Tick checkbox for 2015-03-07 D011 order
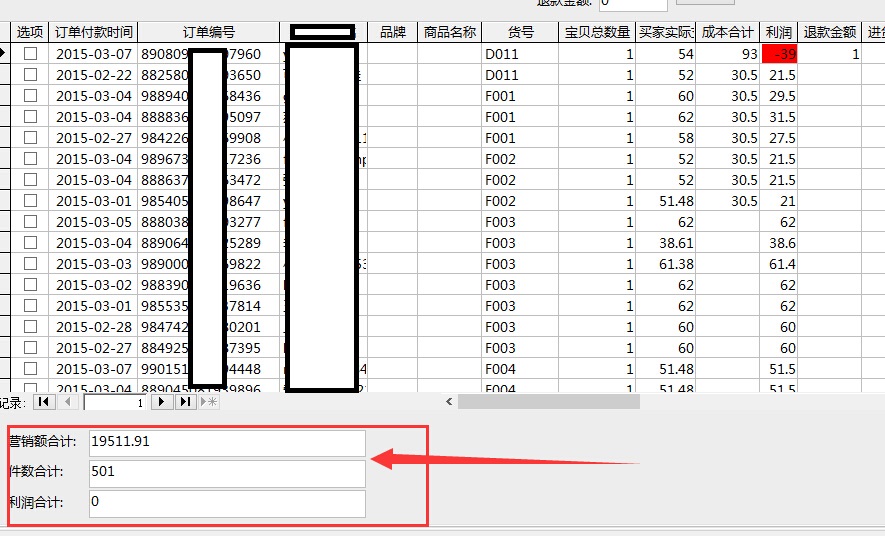Screen dimensions: 885x536 (30, 54)
